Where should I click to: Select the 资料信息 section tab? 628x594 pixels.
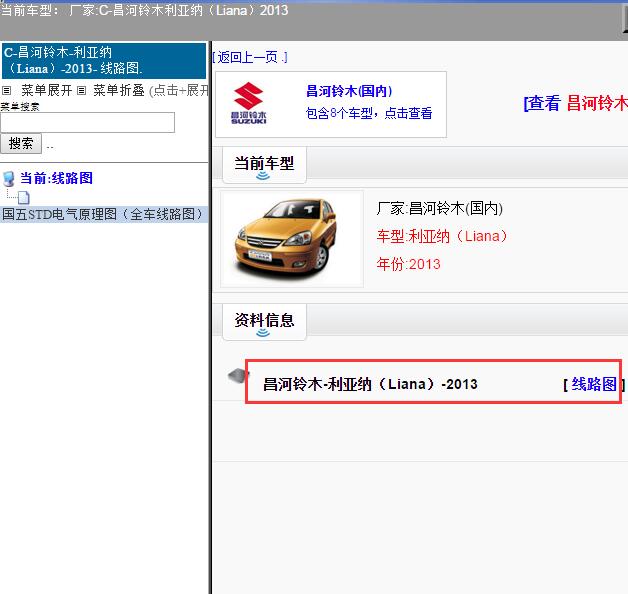264,322
